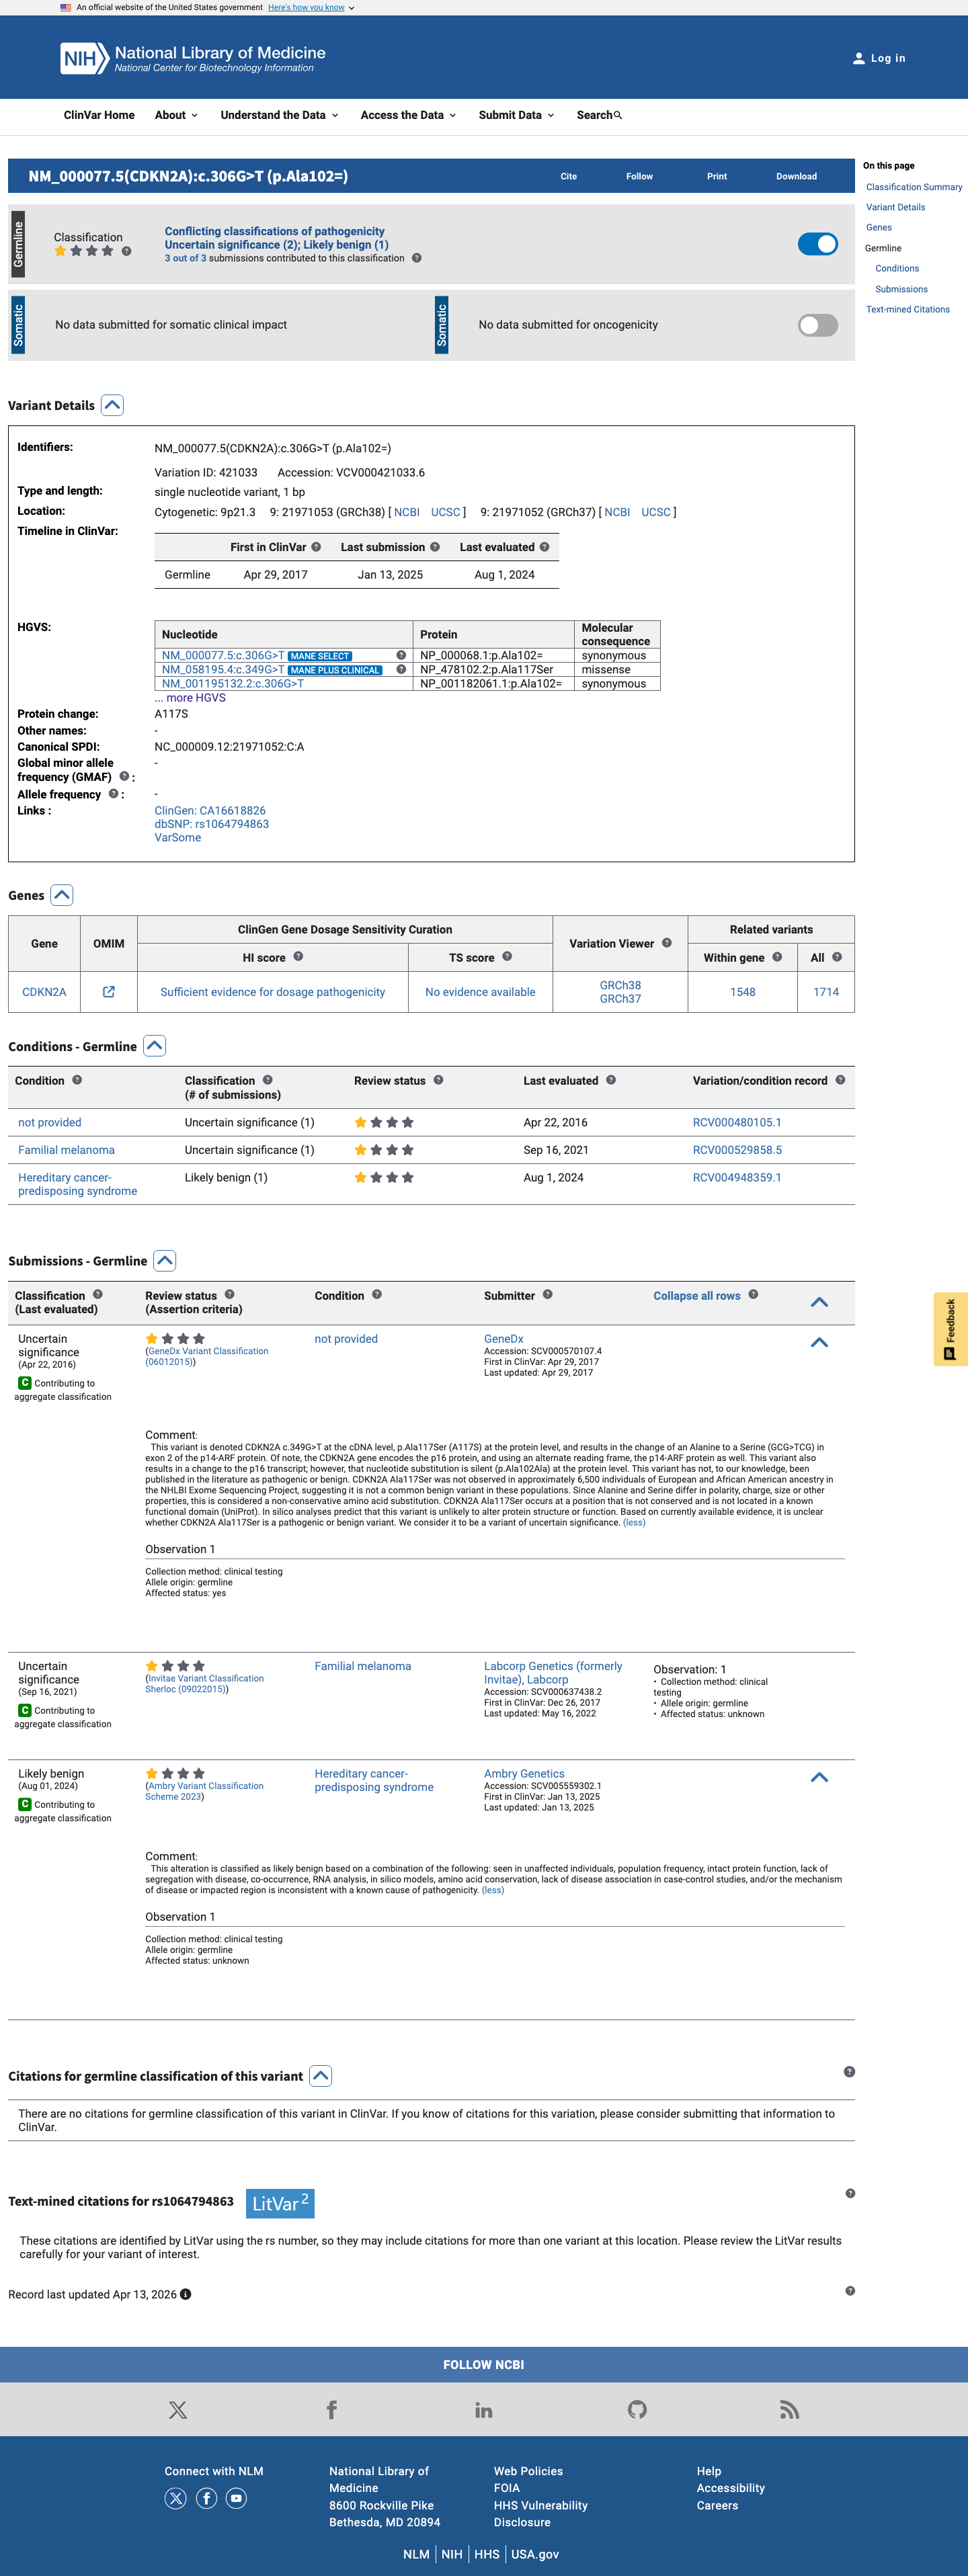The width and height of the screenshot is (968, 2576).
Task: Open 1548 related variants within gene
Action: (x=742, y=992)
